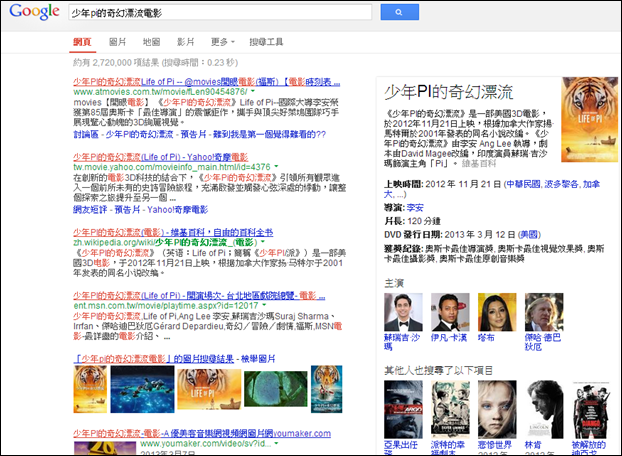Expand the arrow next to tw.movie.yahoo.com URL

[276, 167]
